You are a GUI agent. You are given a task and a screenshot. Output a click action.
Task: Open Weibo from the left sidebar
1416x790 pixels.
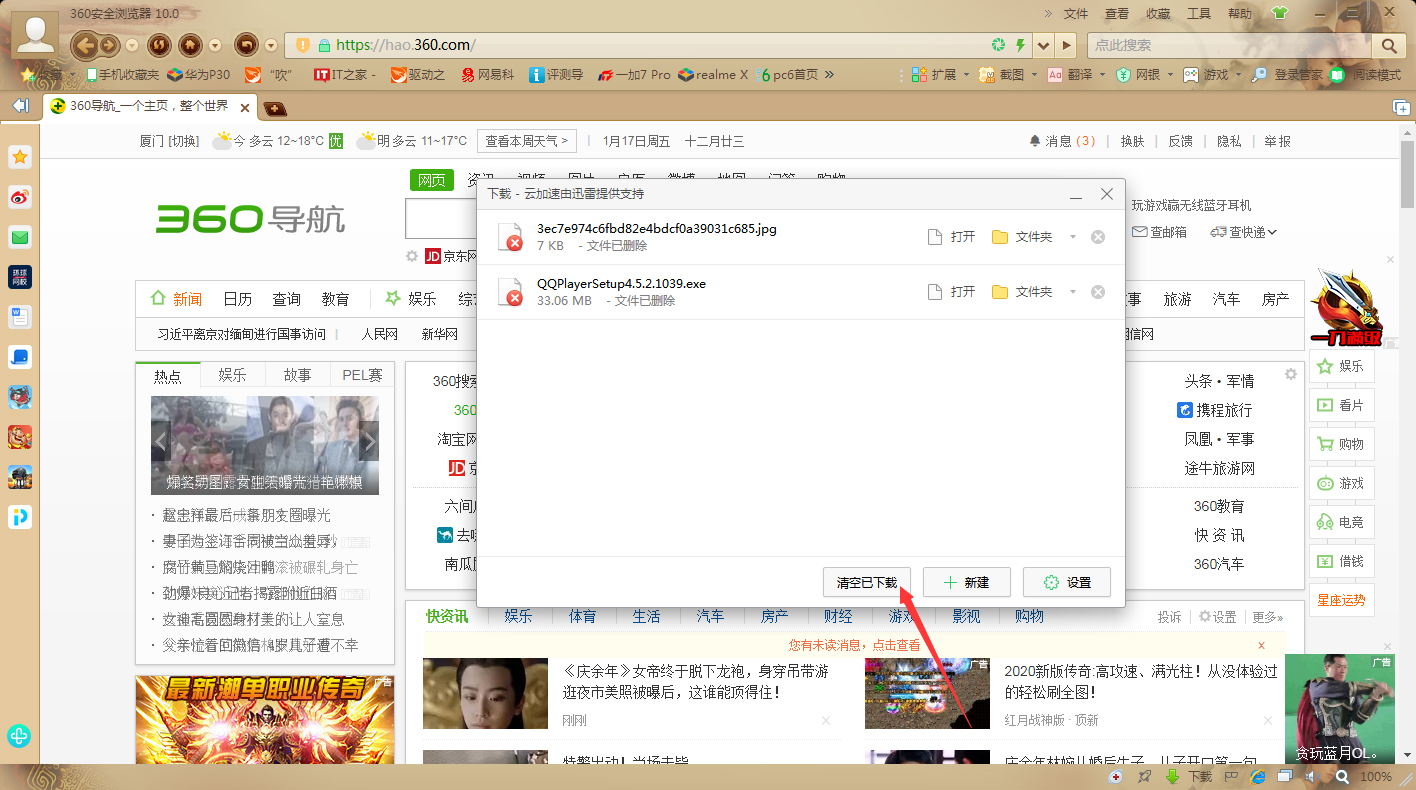(19, 197)
